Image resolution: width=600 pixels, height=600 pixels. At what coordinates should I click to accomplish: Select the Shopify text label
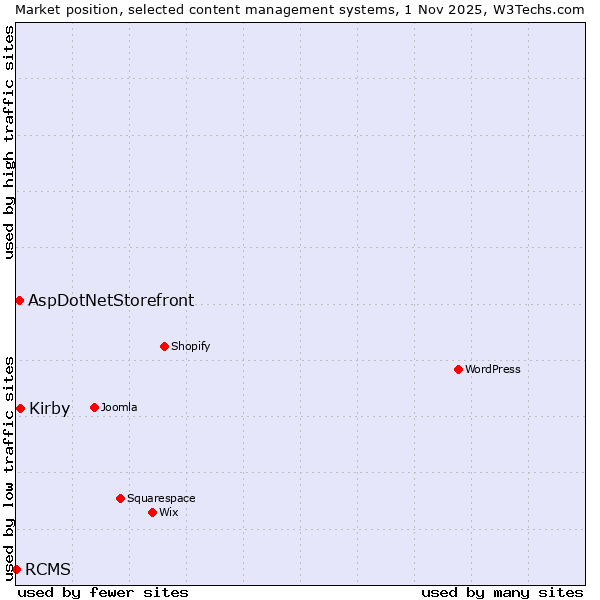[x=190, y=346]
